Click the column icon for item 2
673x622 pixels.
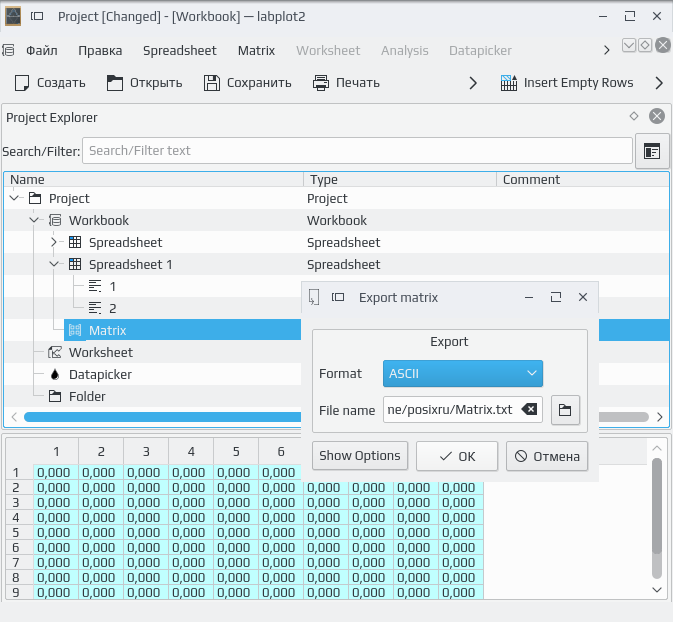click(x=95, y=308)
